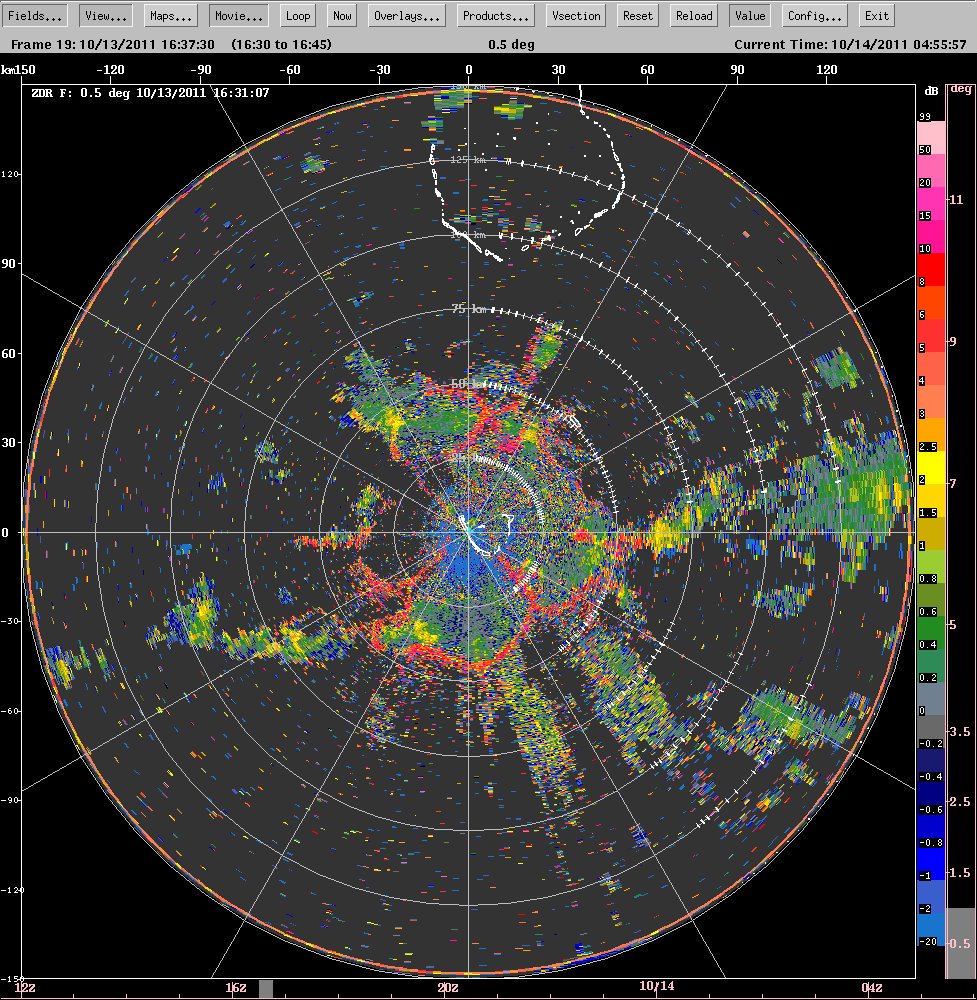Open the Movie... settings
Image resolution: width=977 pixels, height=1000 pixels.
point(239,16)
